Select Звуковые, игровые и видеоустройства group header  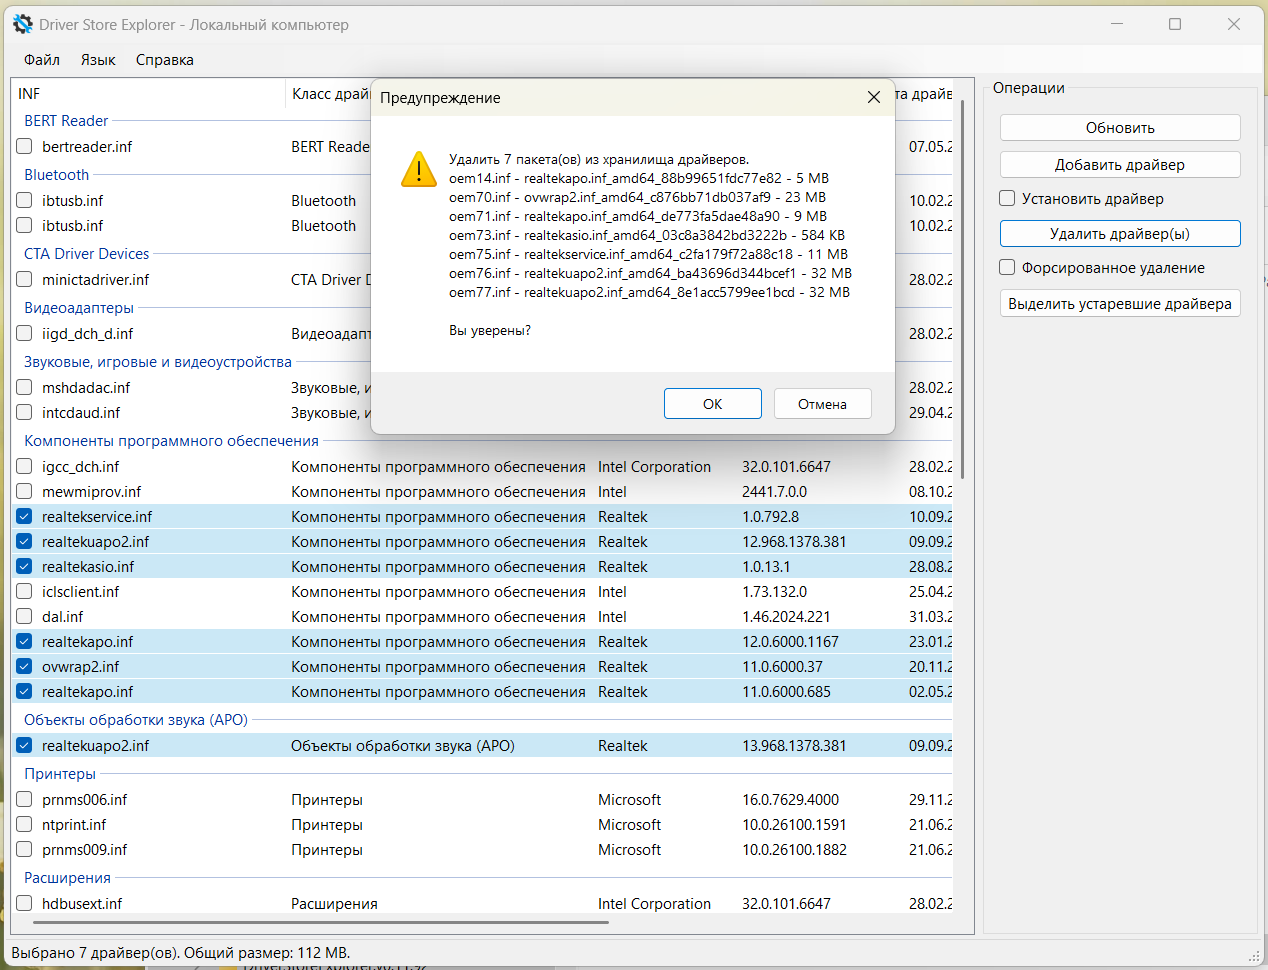click(x=158, y=362)
